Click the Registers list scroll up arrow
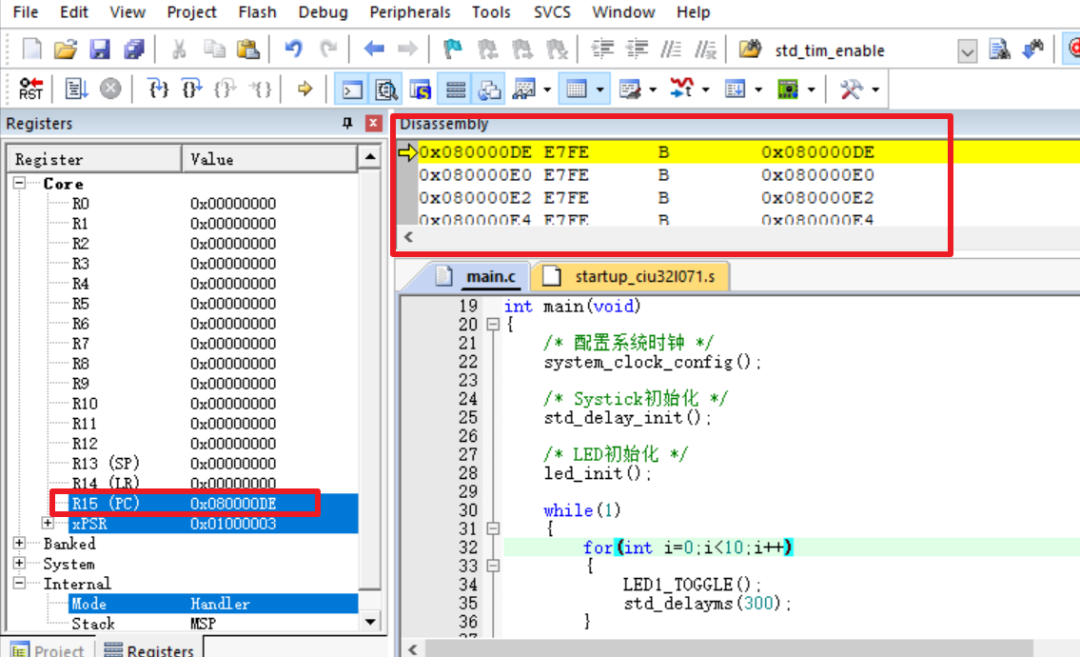Image resolution: width=1080 pixels, height=657 pixels. 370,158
